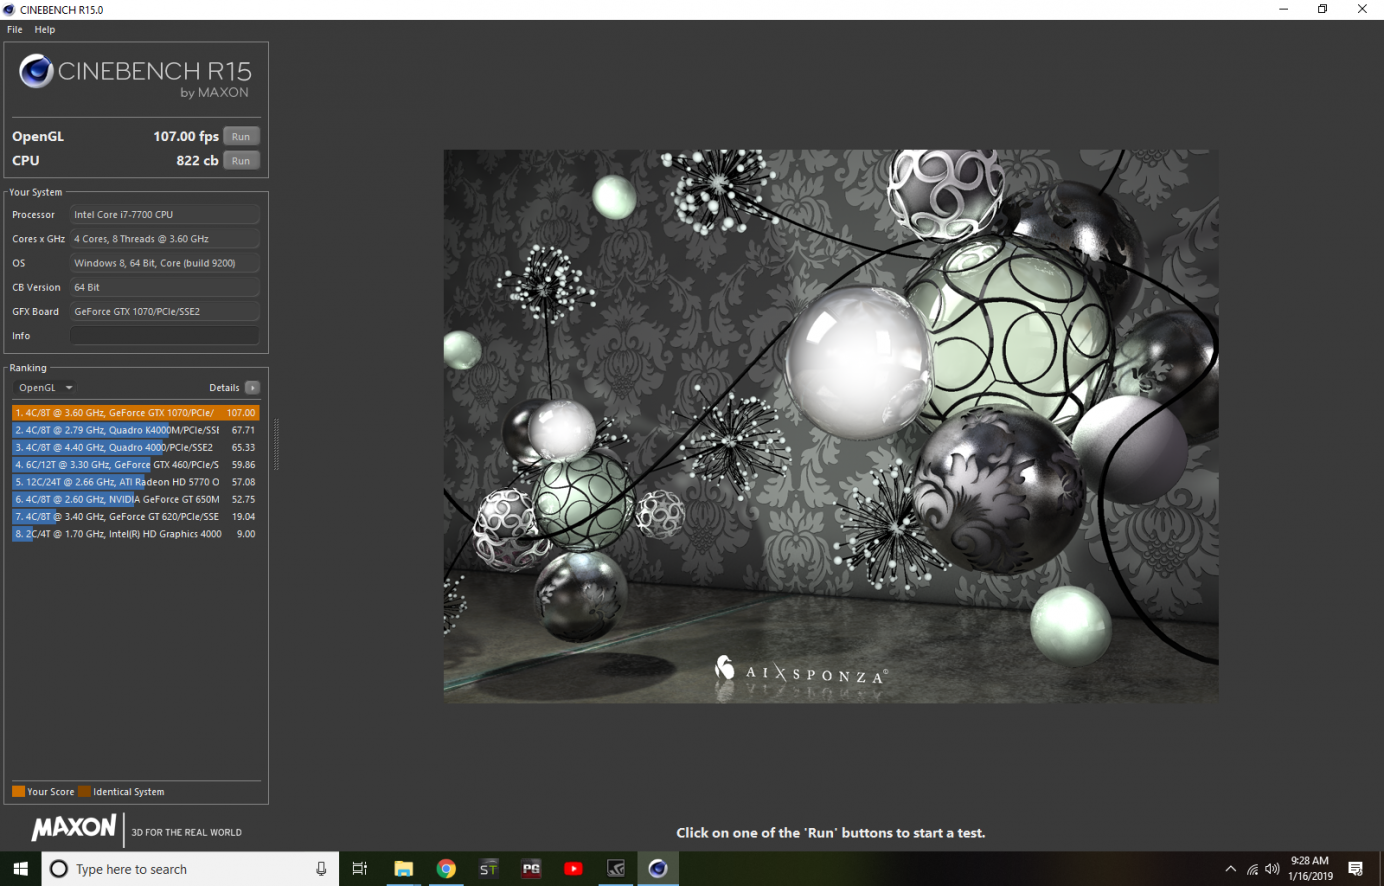
Task: Click the CB Version 64 Bit field
Action: pyautogui.click(x=165, y=287)
